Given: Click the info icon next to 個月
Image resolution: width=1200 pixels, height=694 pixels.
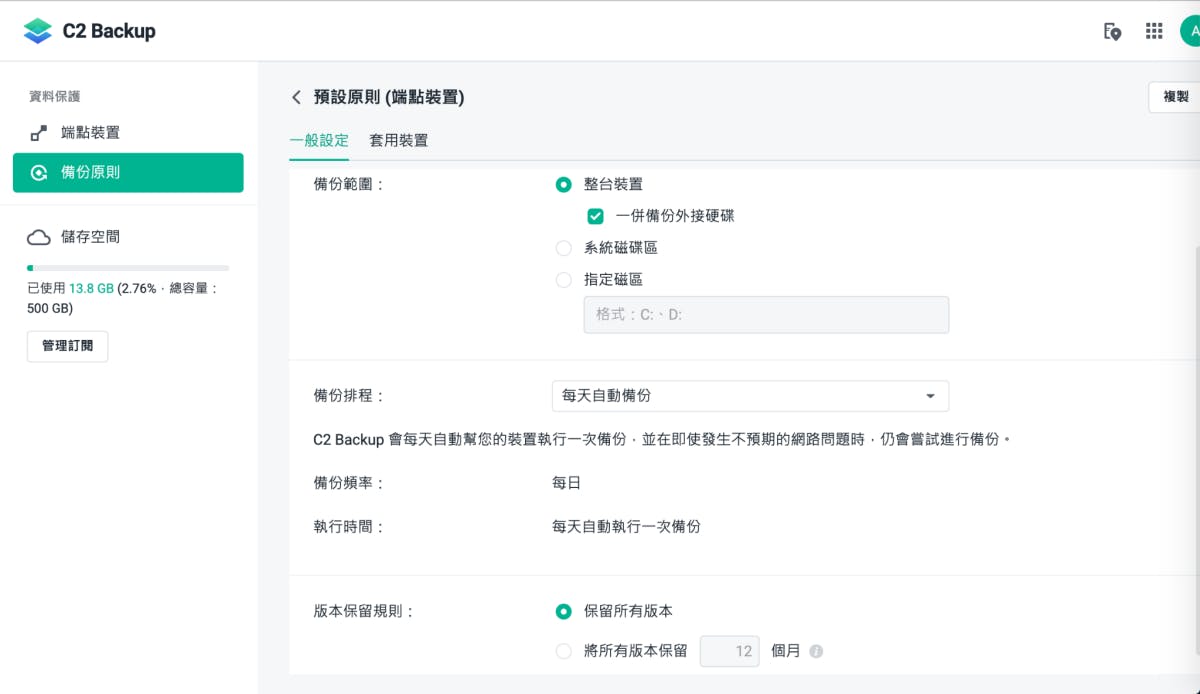Looking at the screenshot, I should 816,652.
